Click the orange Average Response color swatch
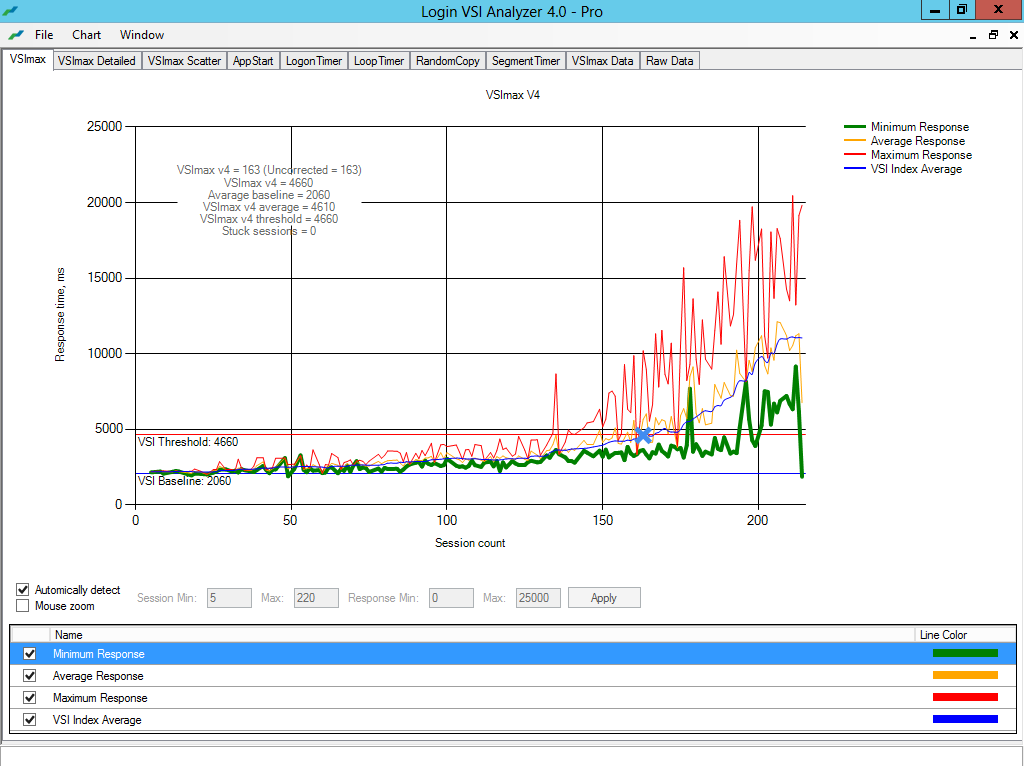Screen dimensions: 1024x766 point(965,675)
